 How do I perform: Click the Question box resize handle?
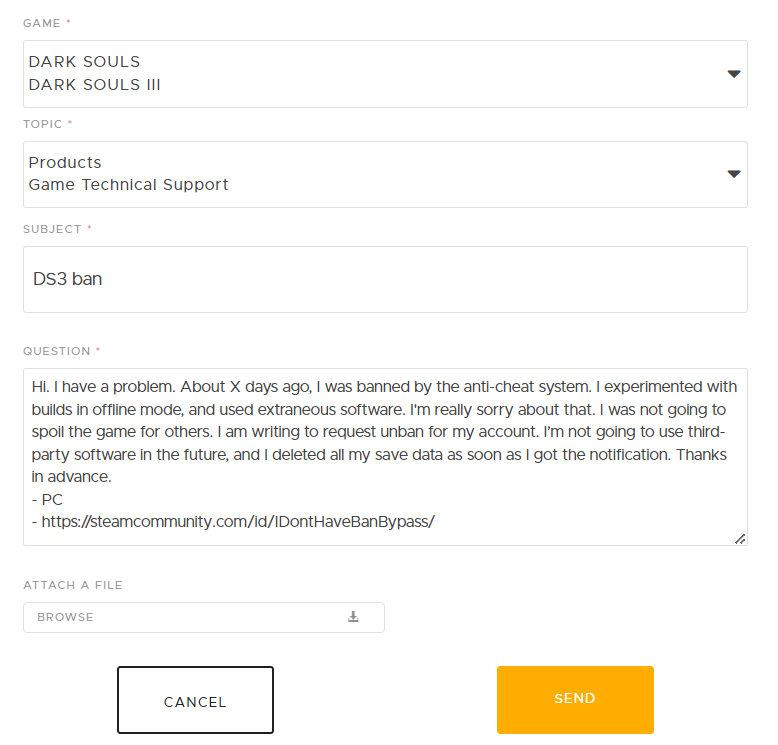740,538
